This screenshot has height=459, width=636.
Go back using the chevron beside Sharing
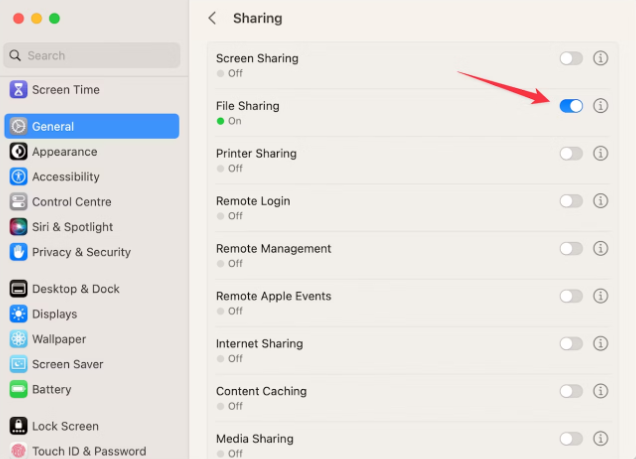coord(212,18)
